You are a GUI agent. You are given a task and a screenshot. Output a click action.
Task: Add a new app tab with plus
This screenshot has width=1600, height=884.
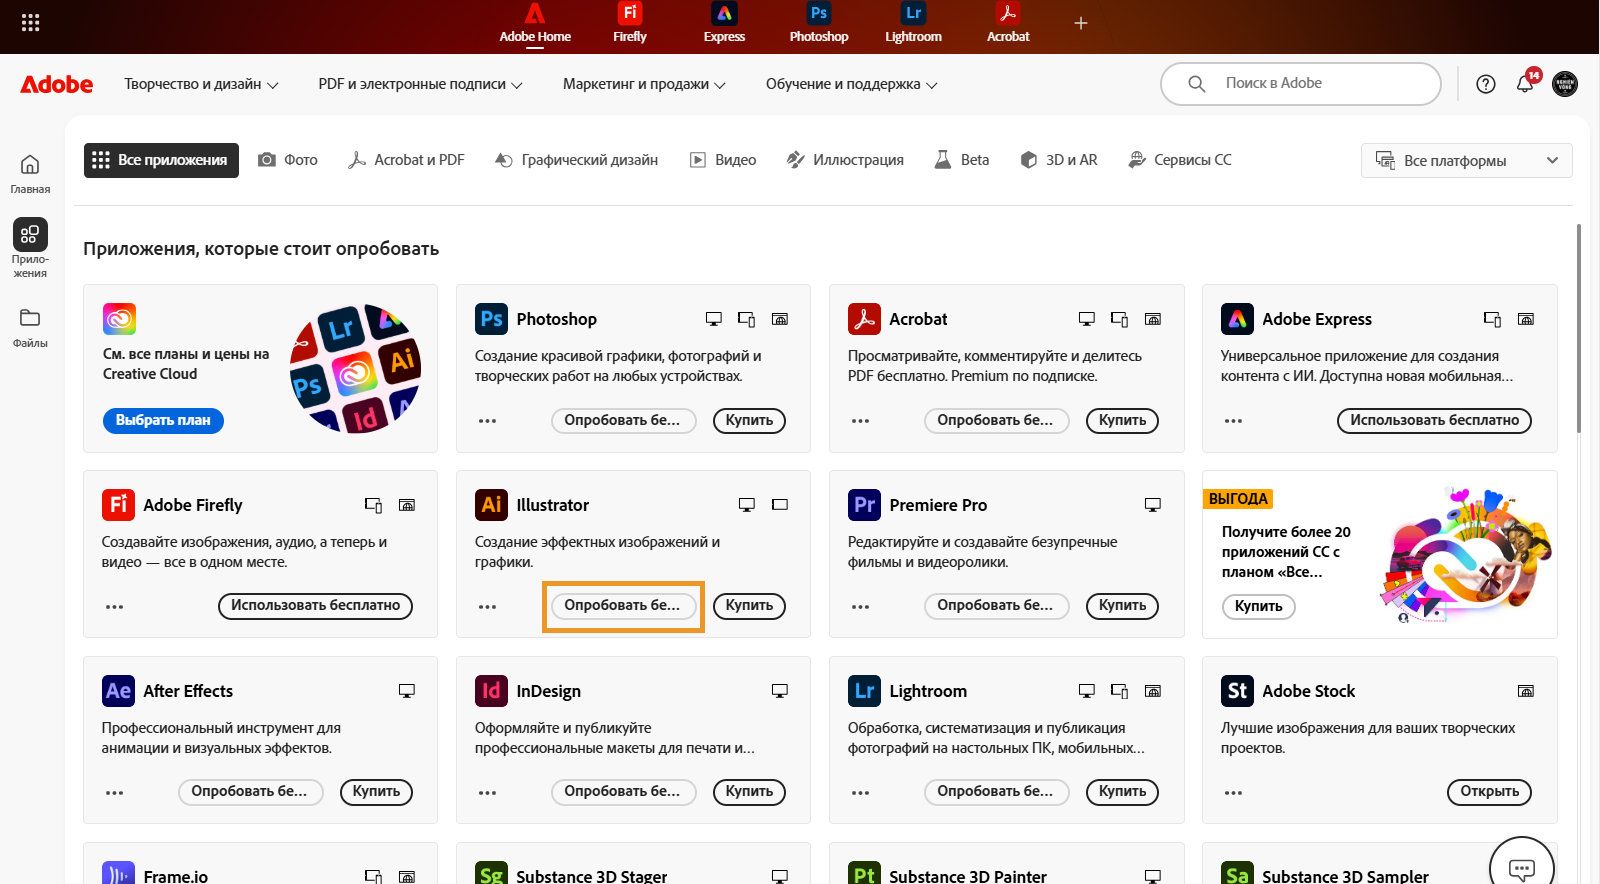pyautogui.click(x=1081, y=23)
